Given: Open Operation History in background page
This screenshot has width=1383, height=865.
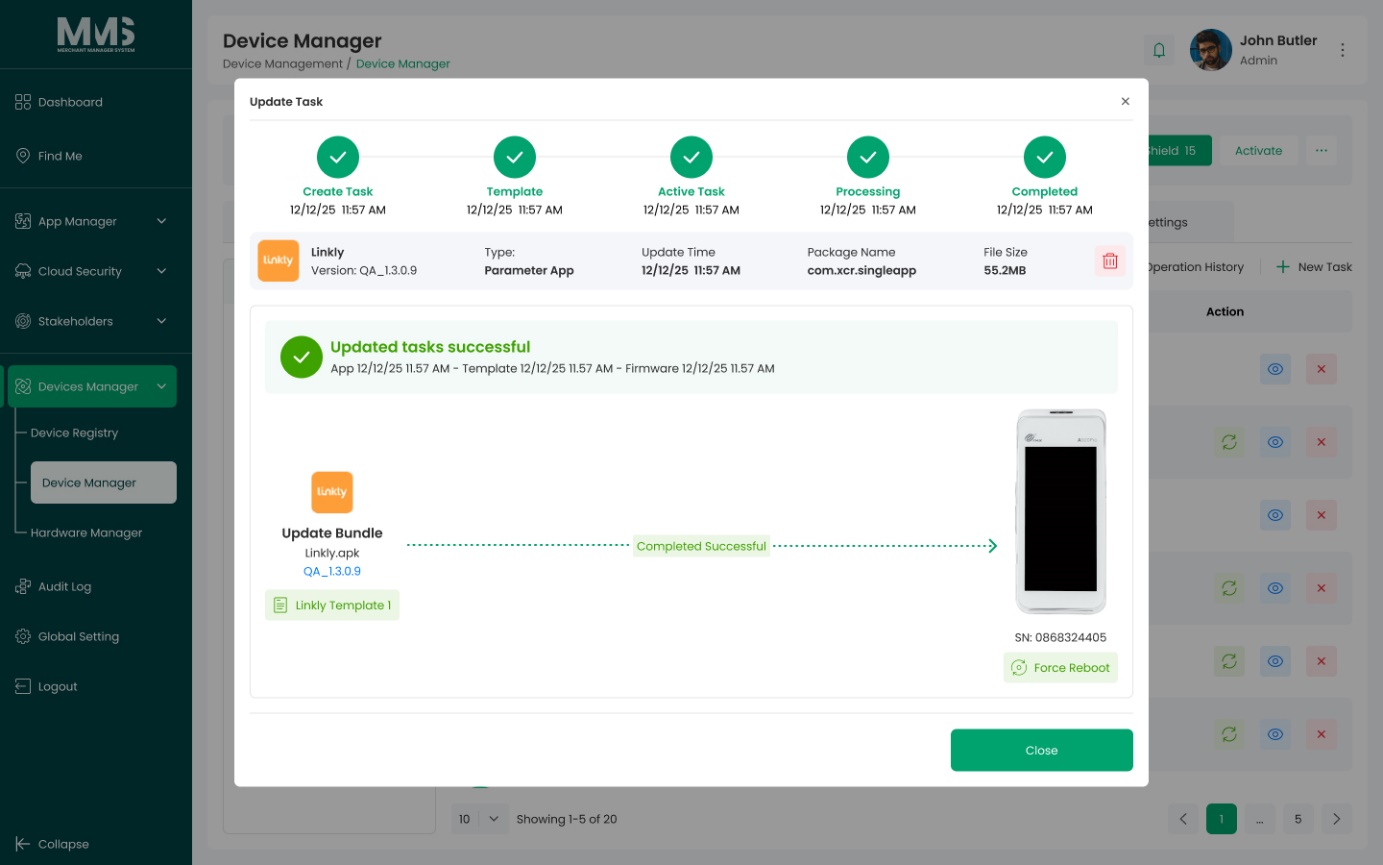Looking at the screenshot, I should point(1195,267).
